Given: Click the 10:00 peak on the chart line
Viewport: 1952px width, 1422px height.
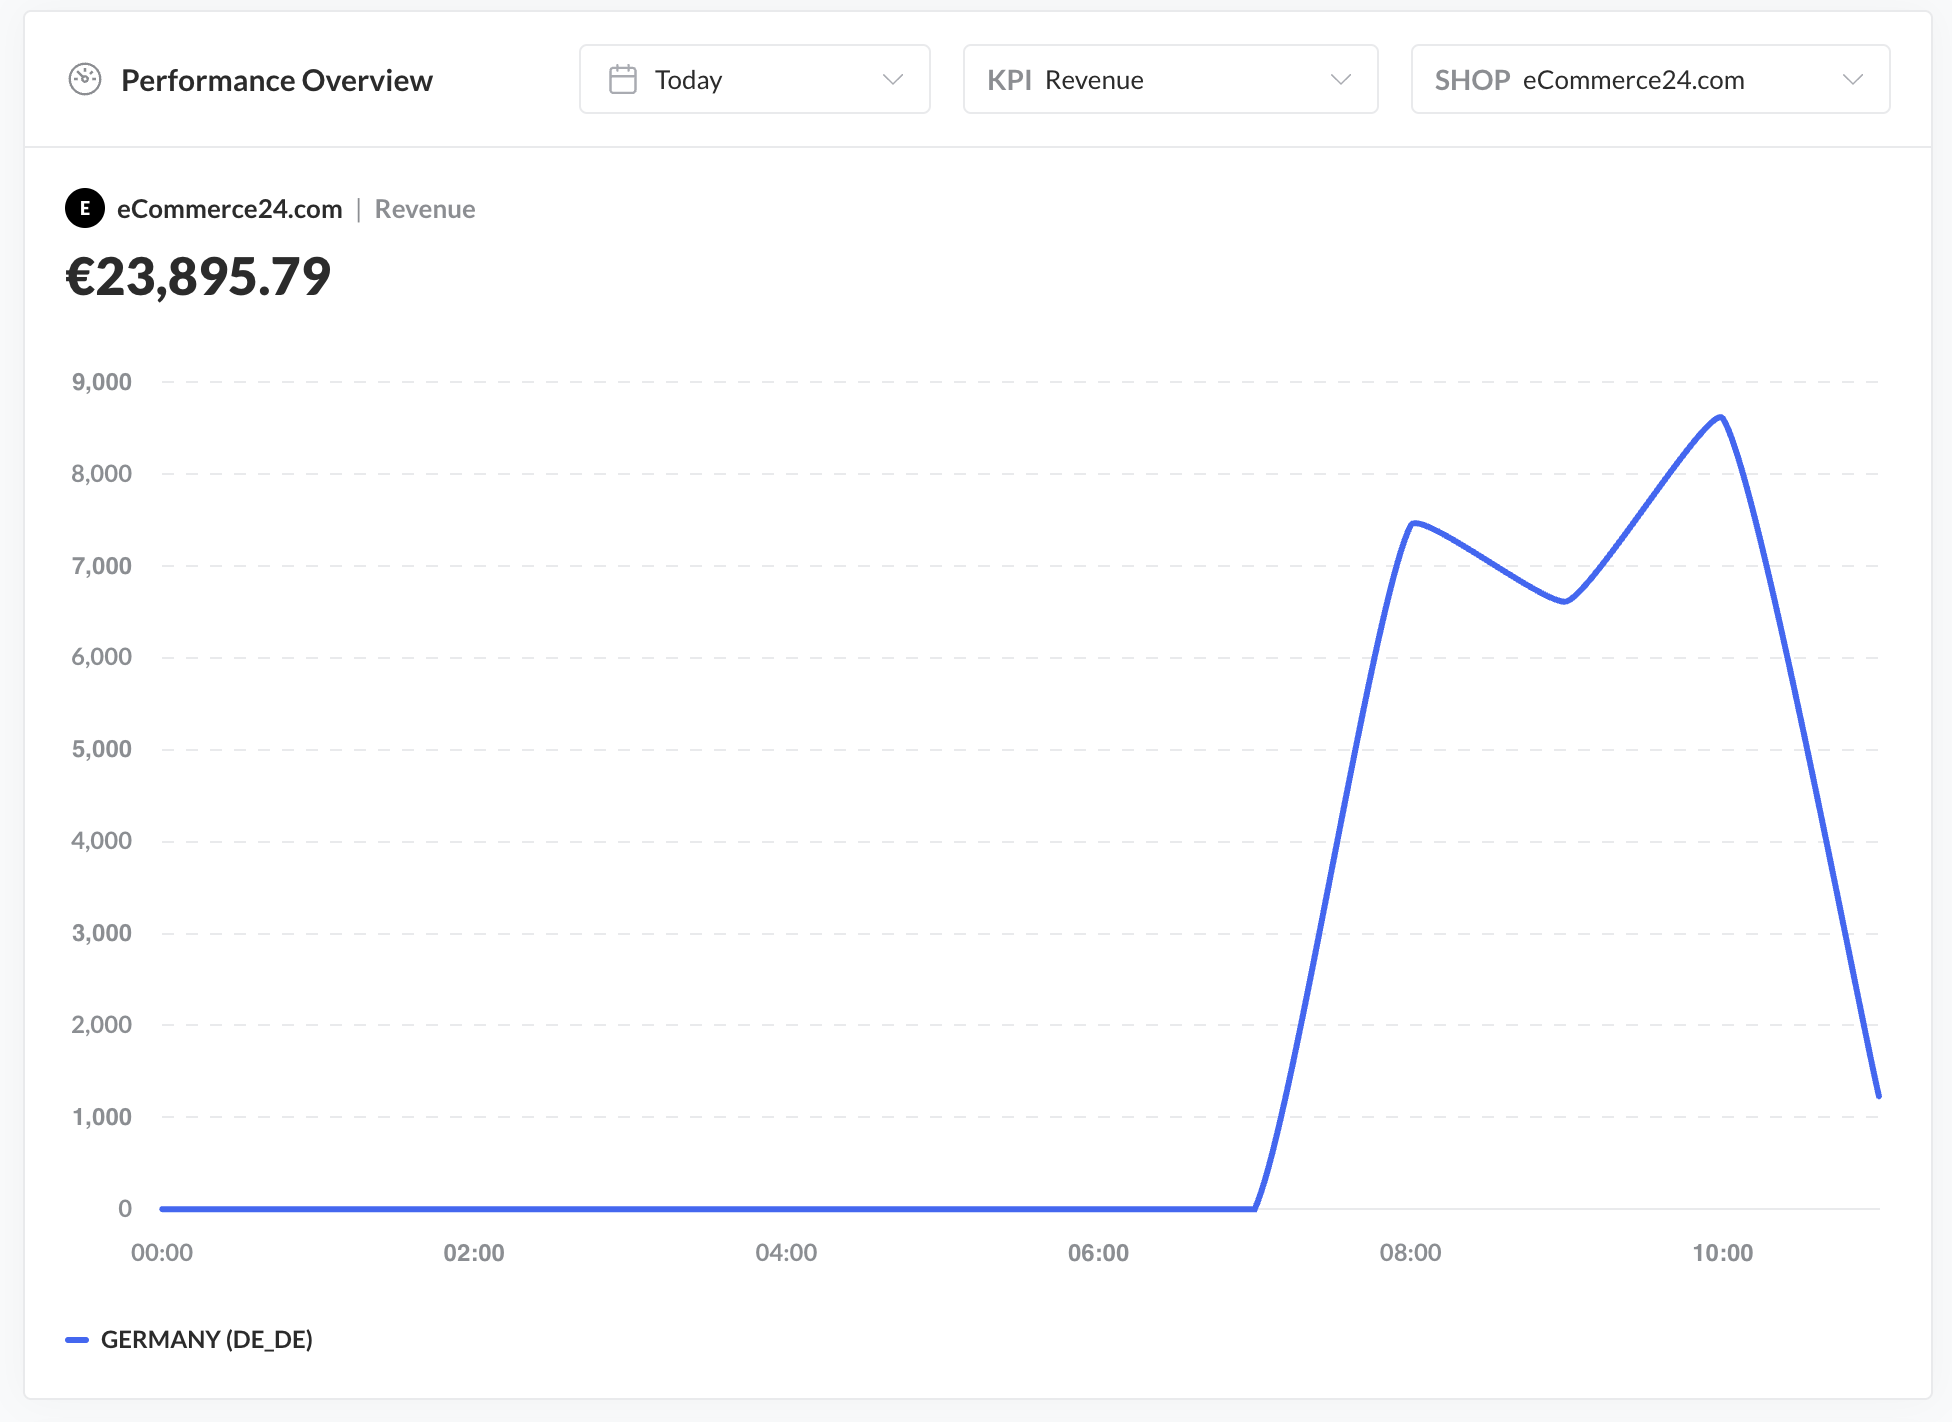Looking at the screenshot, I should 1721,417.
